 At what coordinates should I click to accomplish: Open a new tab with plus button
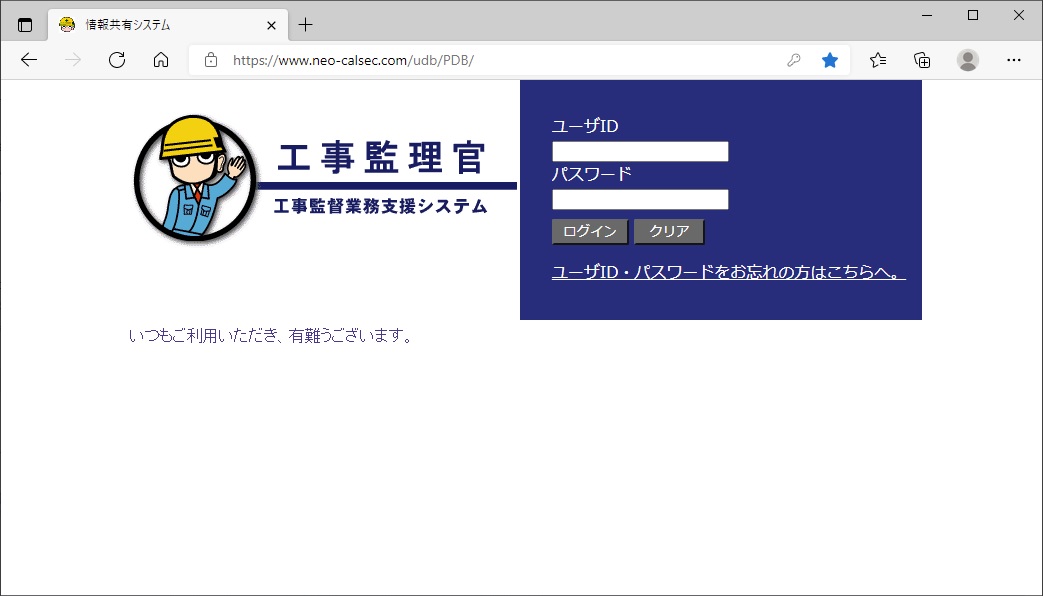pyautogui.click(x=305, y=25)
